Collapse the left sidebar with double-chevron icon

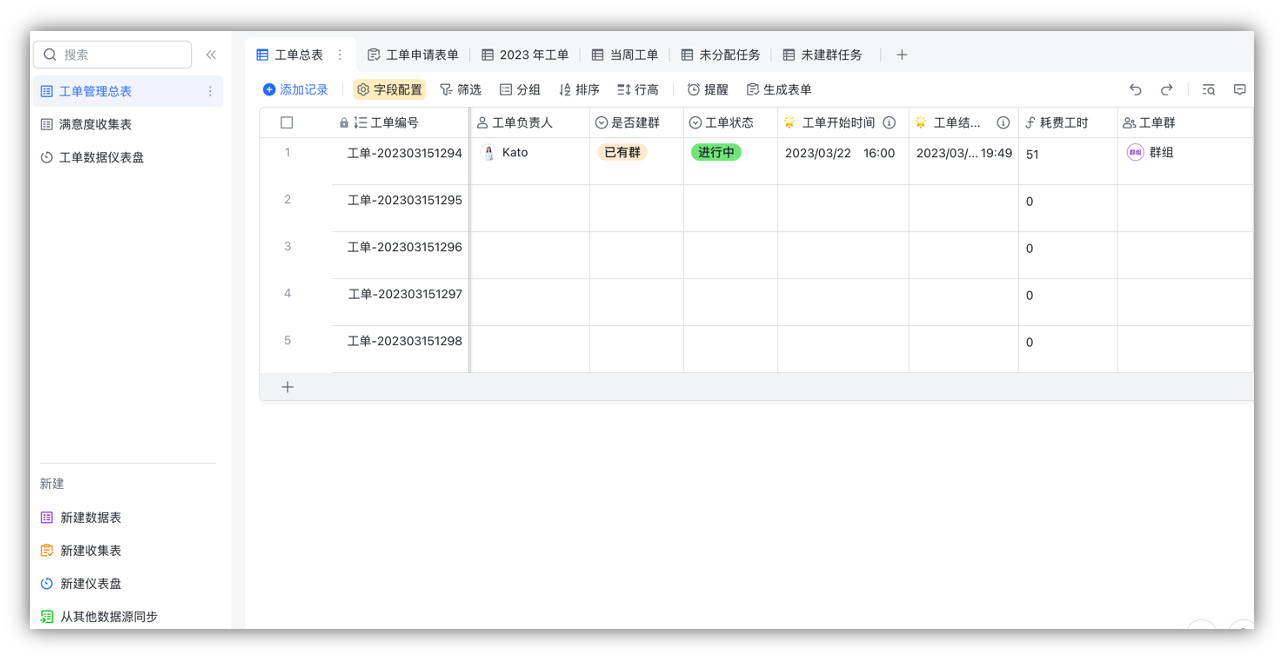click(x=211, y=55)
